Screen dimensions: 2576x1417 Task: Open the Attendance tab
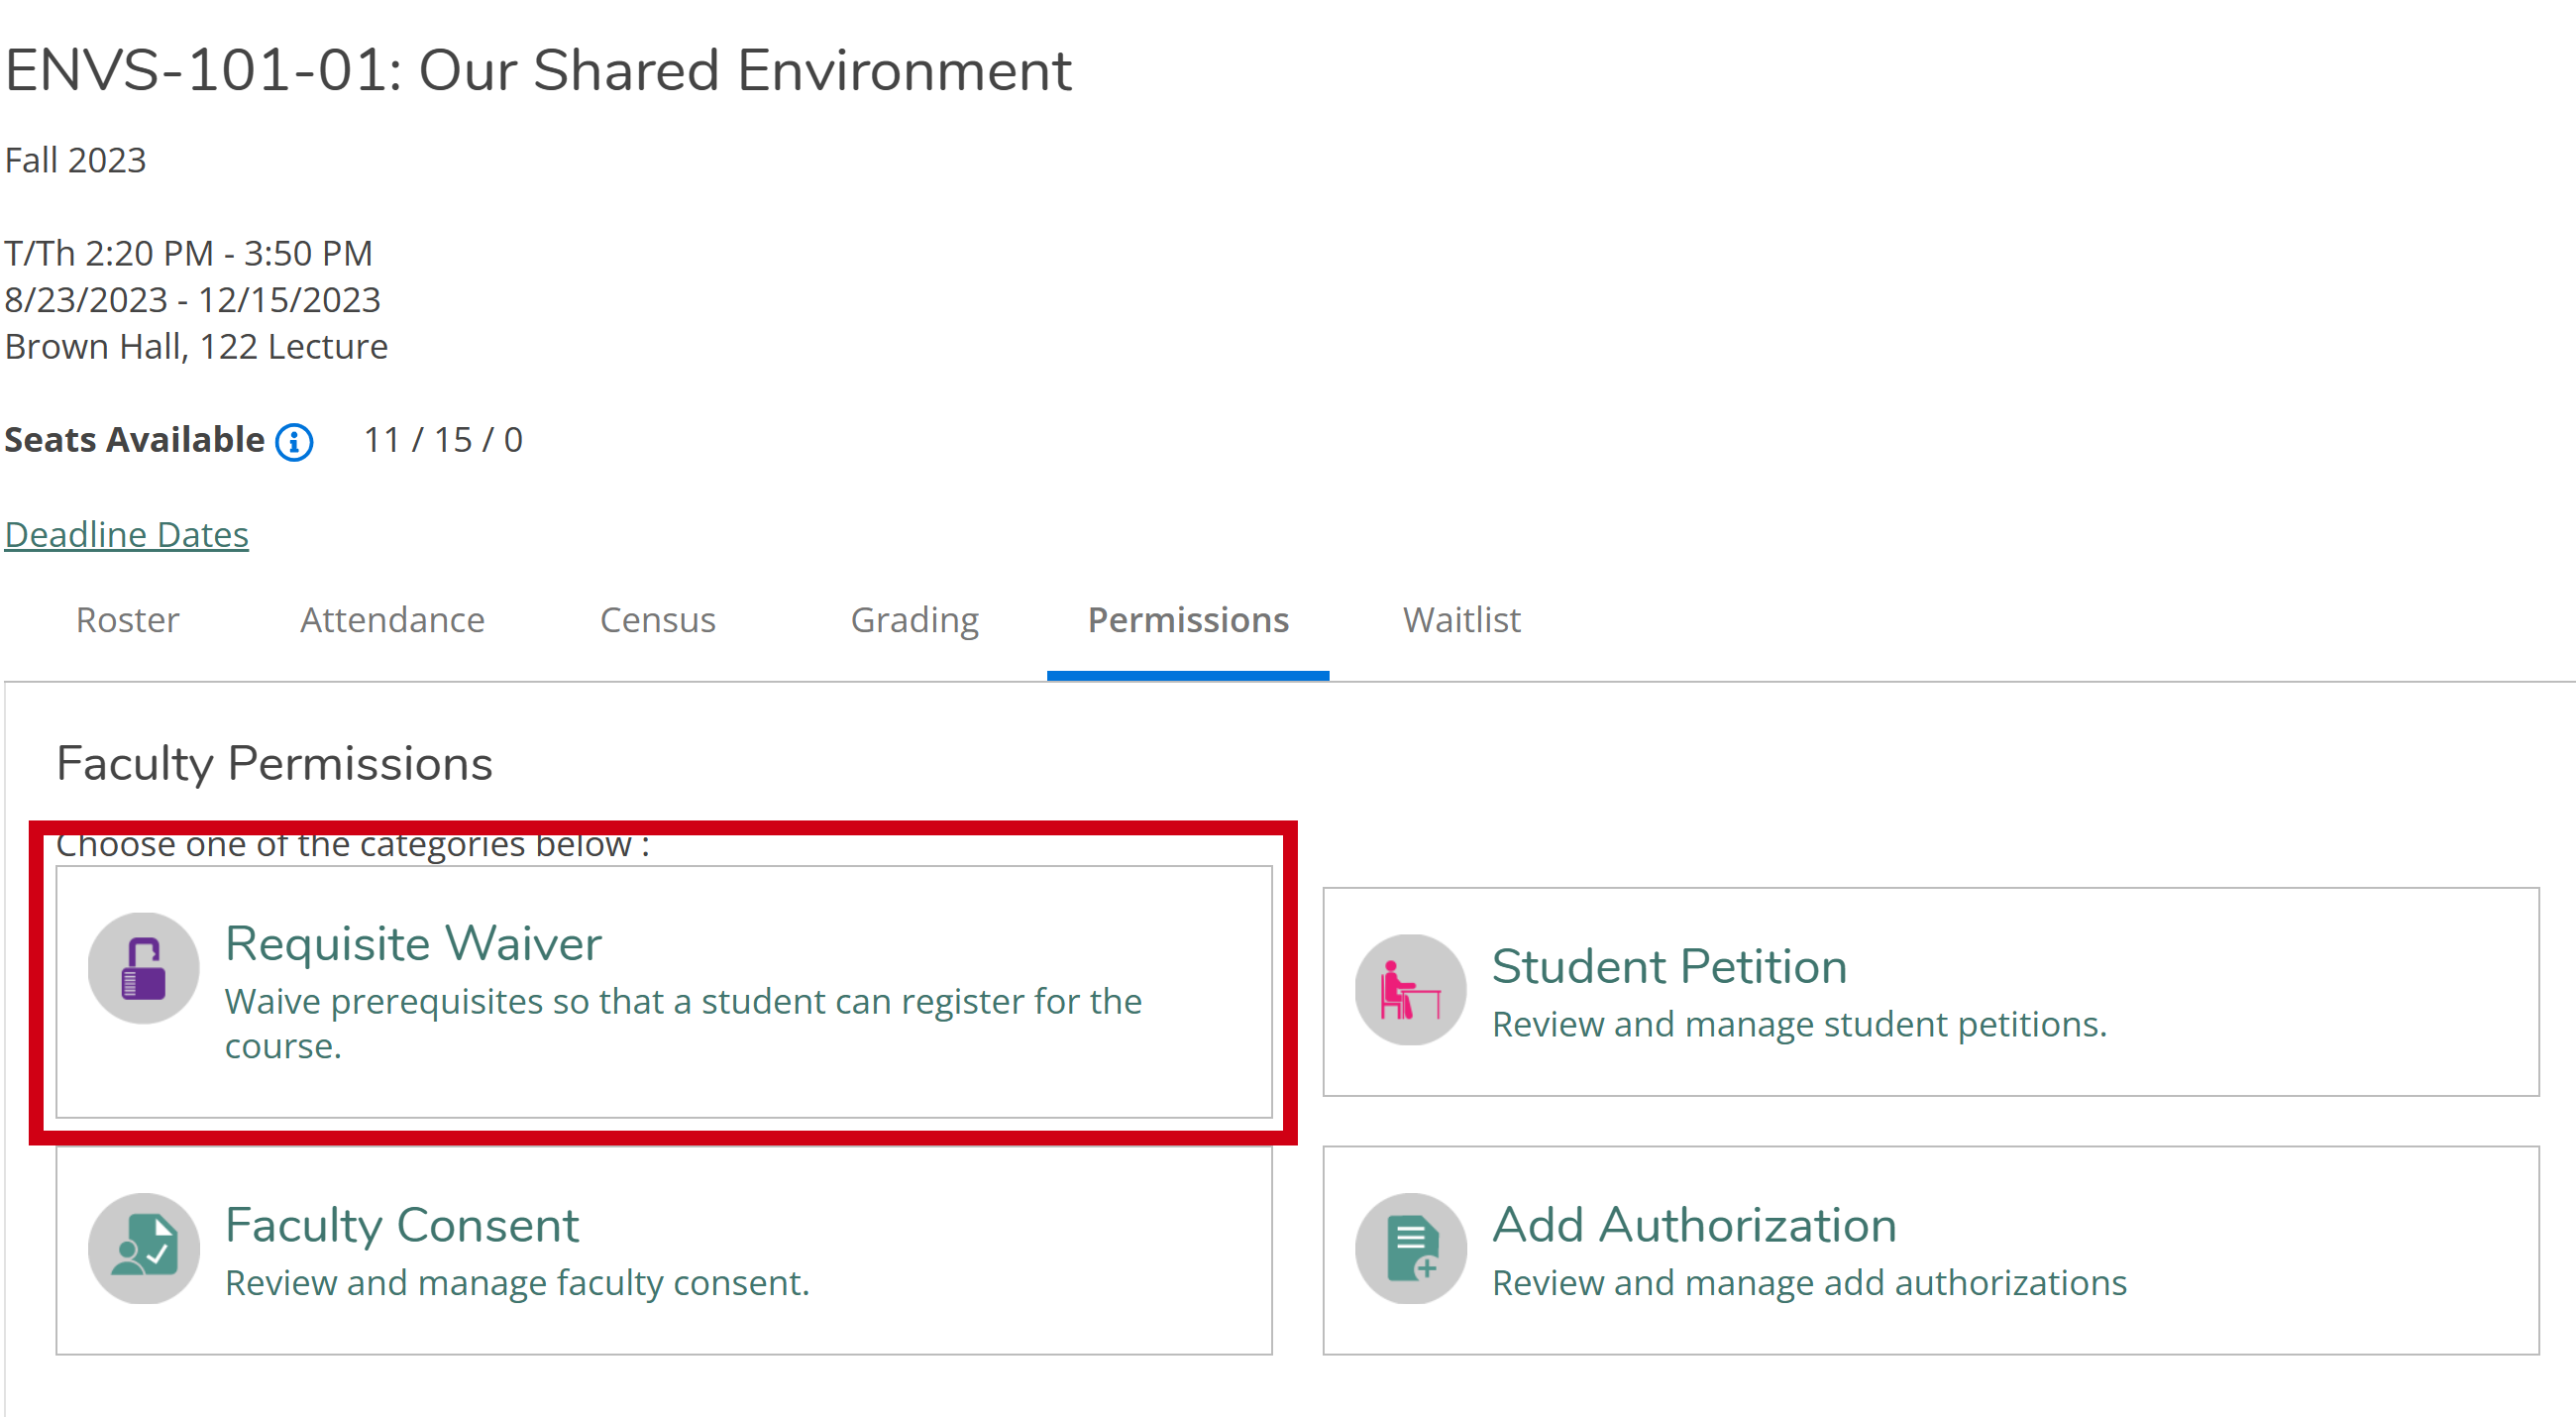coord(392,620)
